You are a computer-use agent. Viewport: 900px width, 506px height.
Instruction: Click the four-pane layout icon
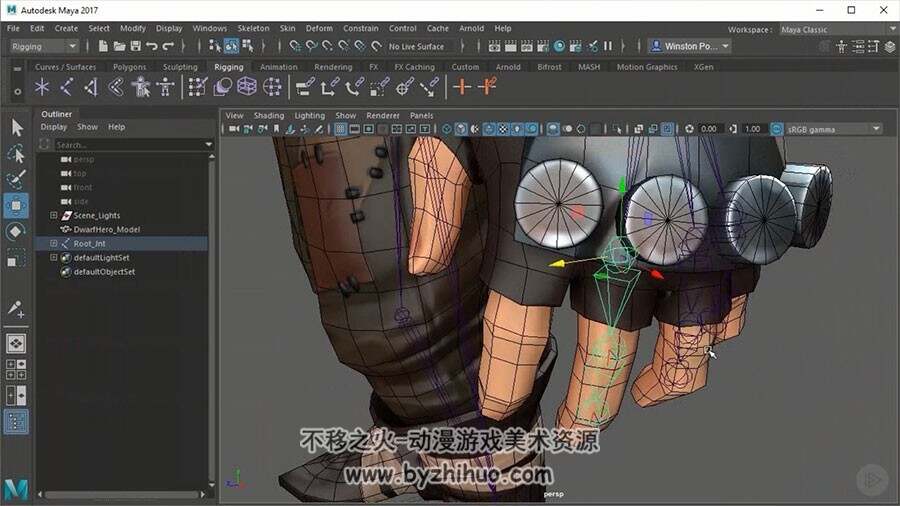[x=16, y=369]
